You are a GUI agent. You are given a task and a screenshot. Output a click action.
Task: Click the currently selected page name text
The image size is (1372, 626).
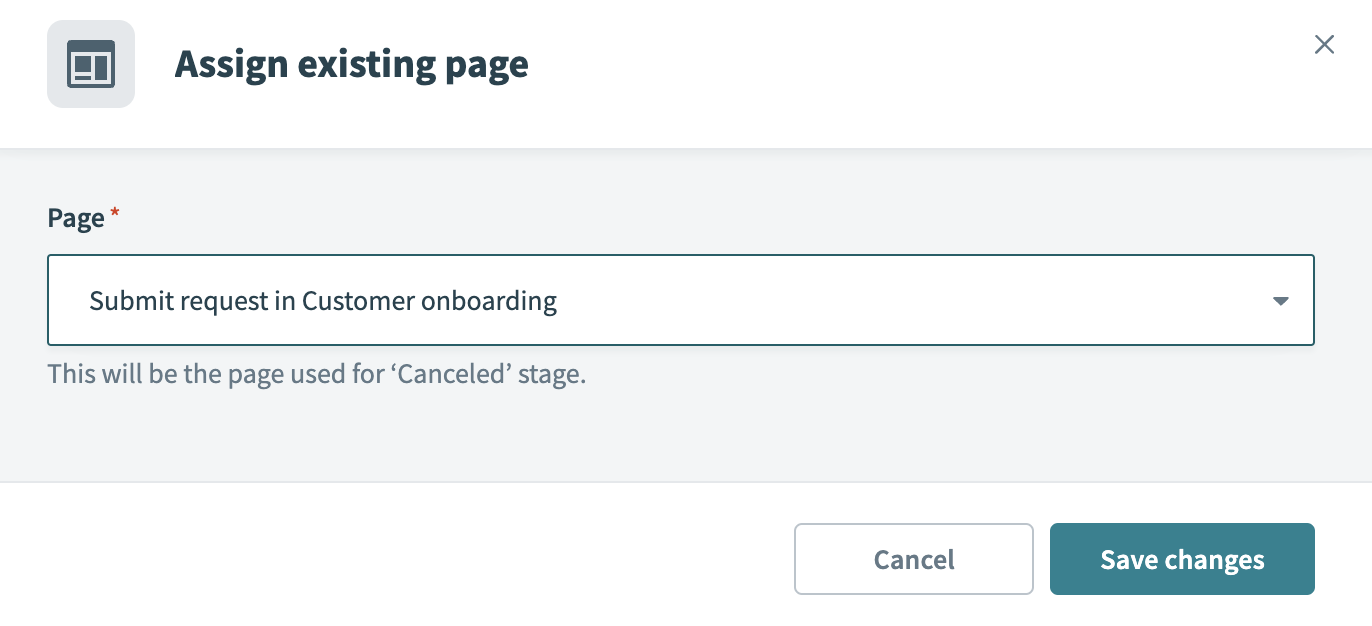coord(322,300)
